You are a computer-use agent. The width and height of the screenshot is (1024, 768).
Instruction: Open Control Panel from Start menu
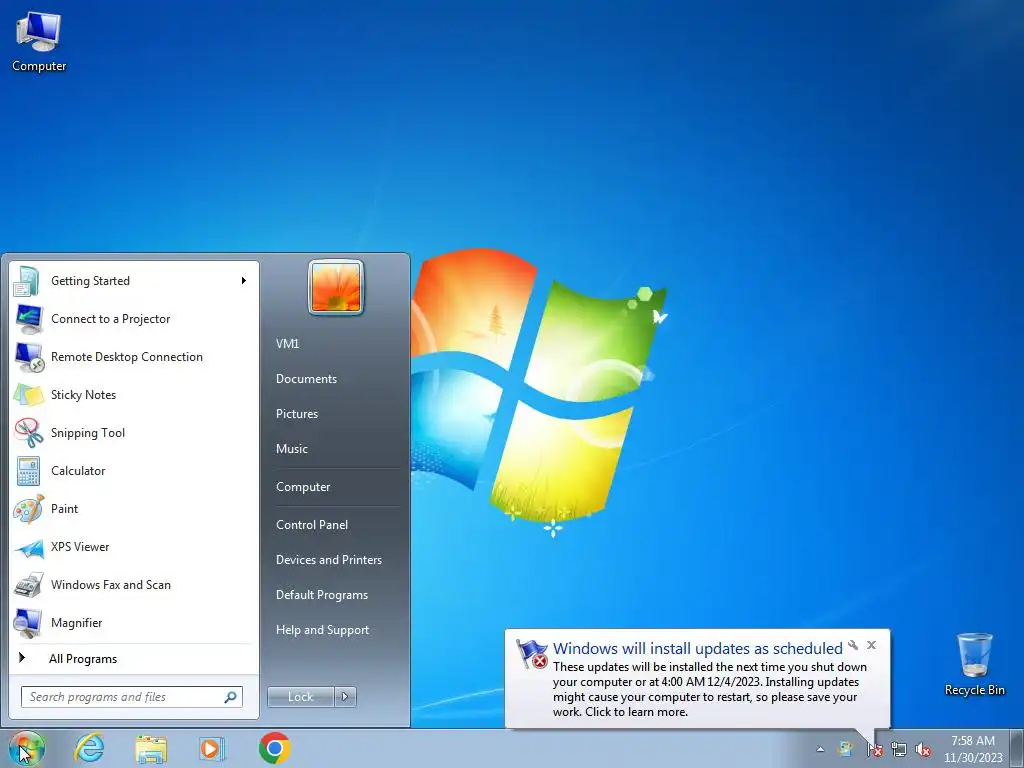(x=312, y=525)
